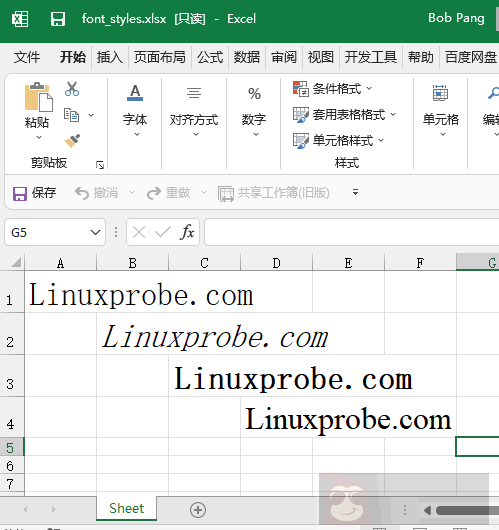The height and width of the screenshot is (530, 499).
Task: Switch to the 数据 data tab
Action: click(x=247, y=57)
